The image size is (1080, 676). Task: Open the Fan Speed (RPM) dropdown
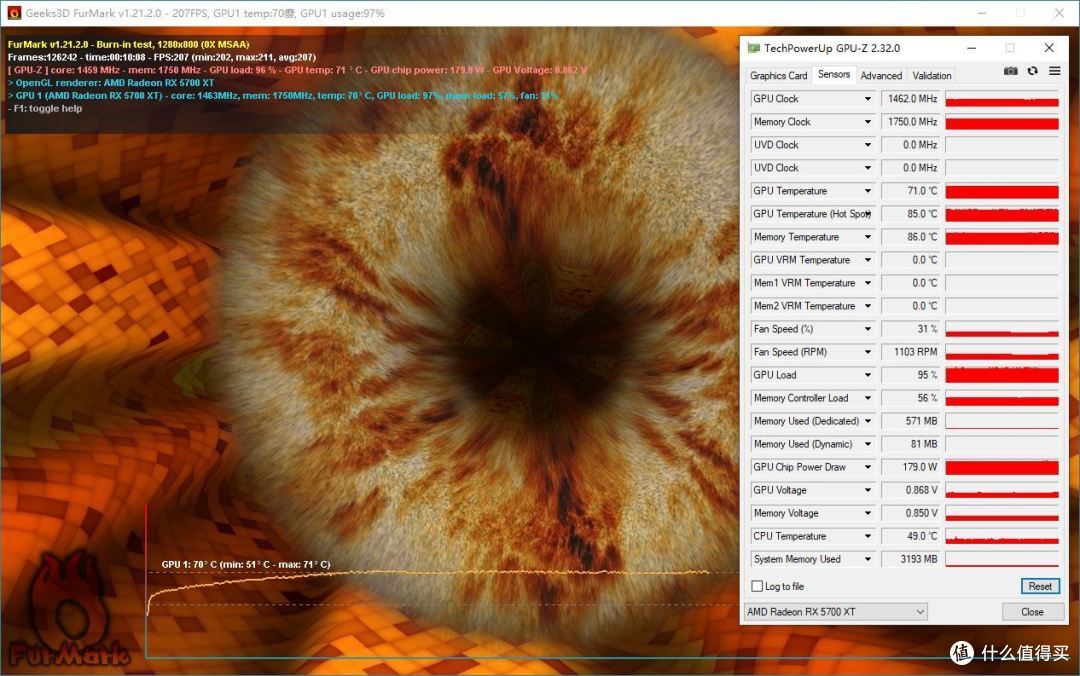(868, 352)
